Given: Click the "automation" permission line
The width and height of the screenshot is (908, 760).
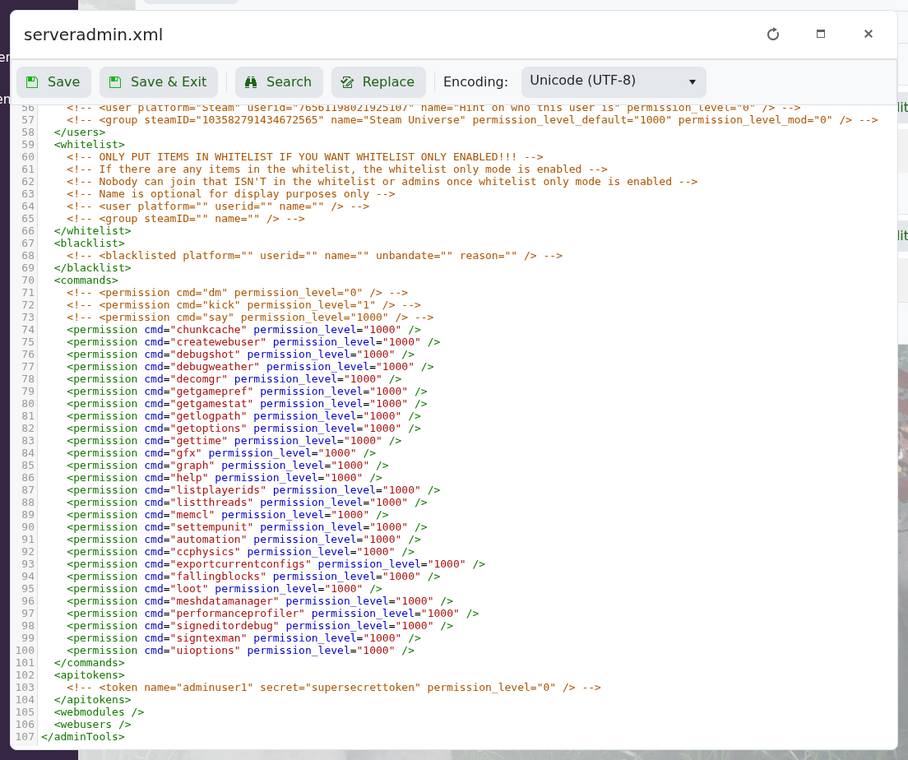Looking at the screenshot, I should [x=244, y=539].
